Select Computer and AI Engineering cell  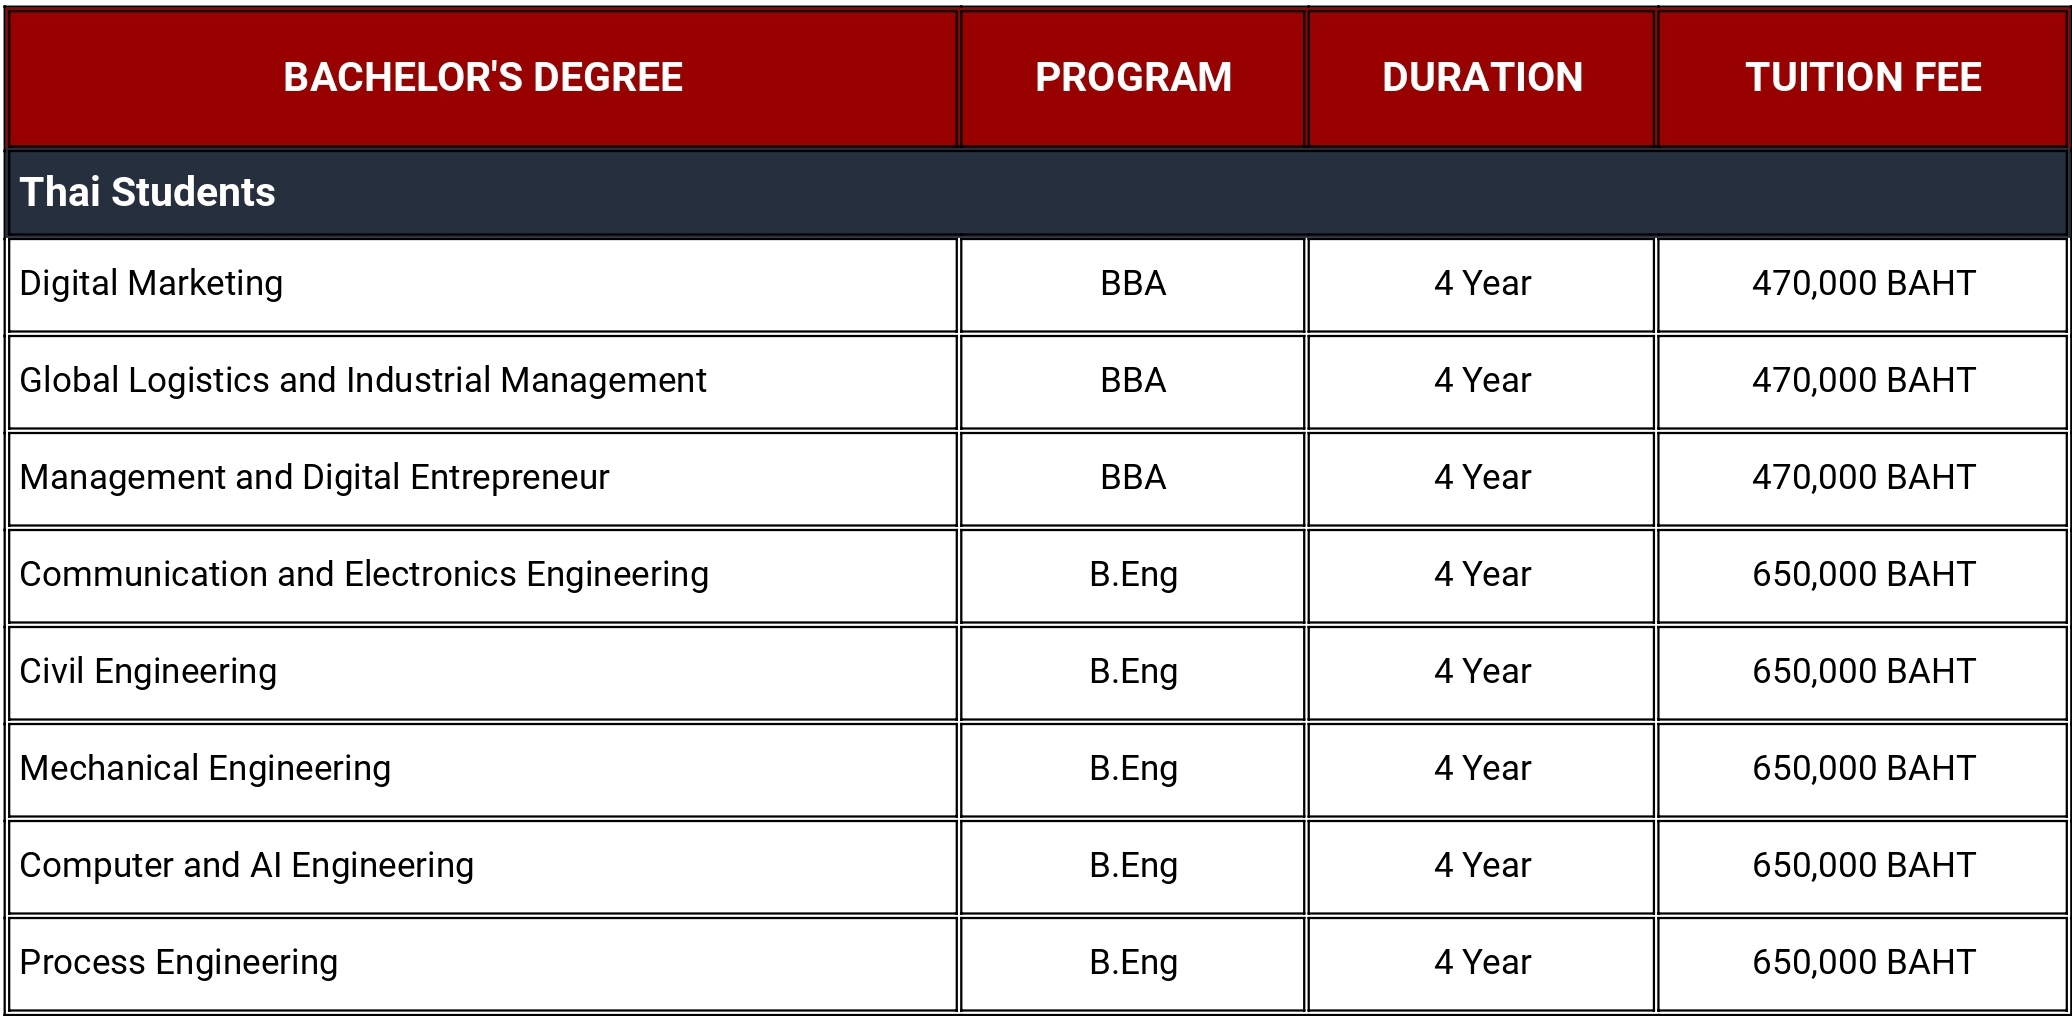tap(483, 867)
